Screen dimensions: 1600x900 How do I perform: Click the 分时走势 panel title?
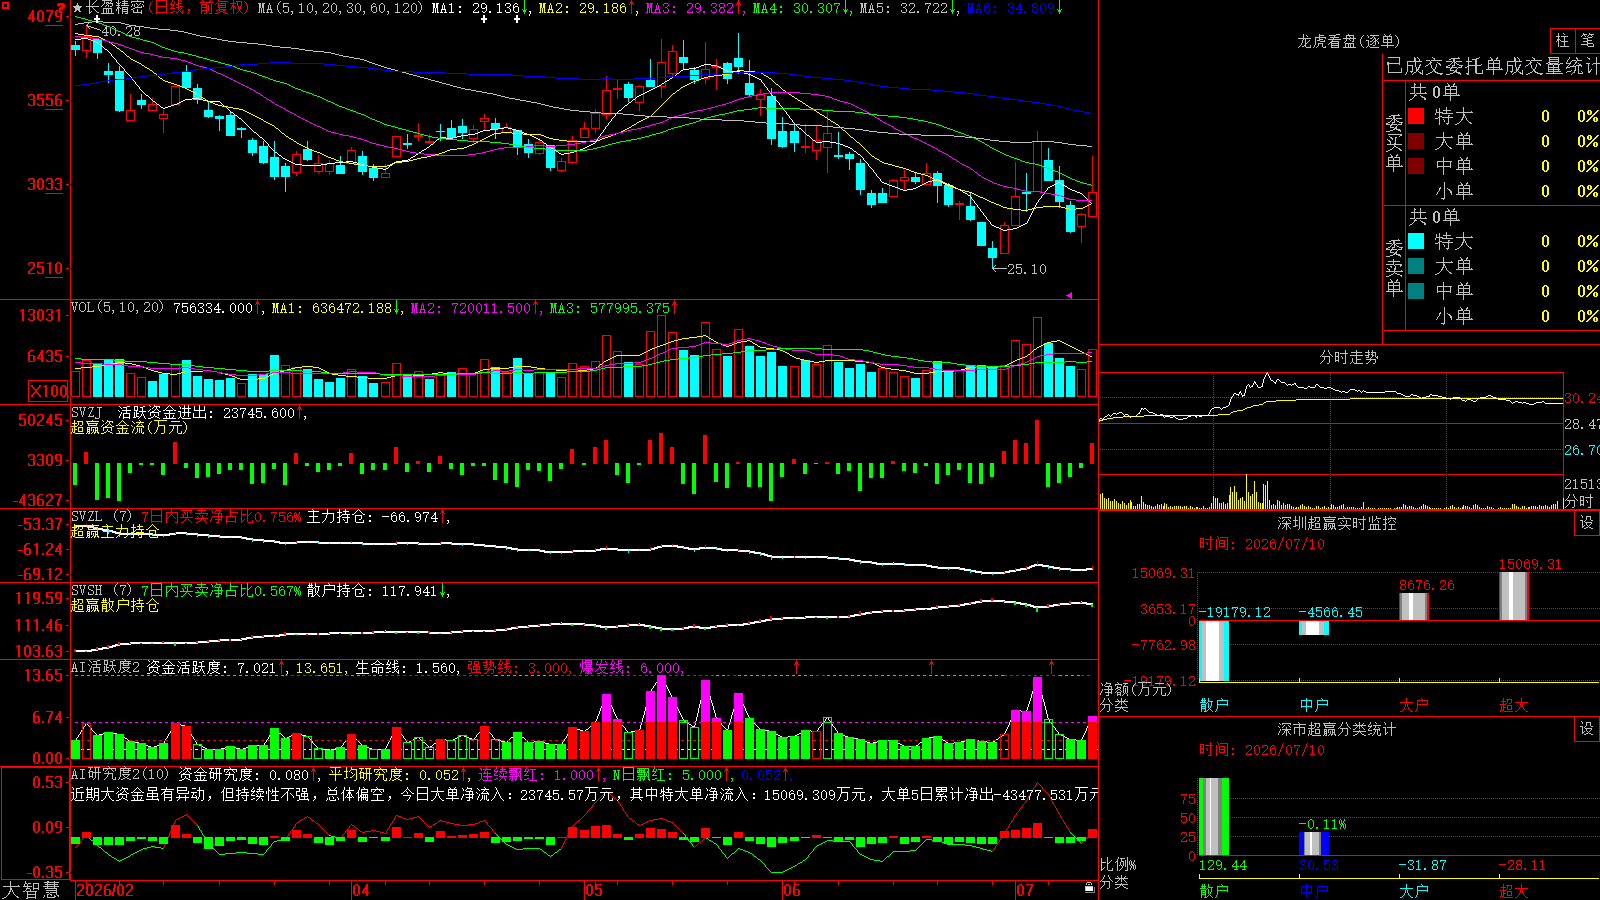pos(1348,357)
